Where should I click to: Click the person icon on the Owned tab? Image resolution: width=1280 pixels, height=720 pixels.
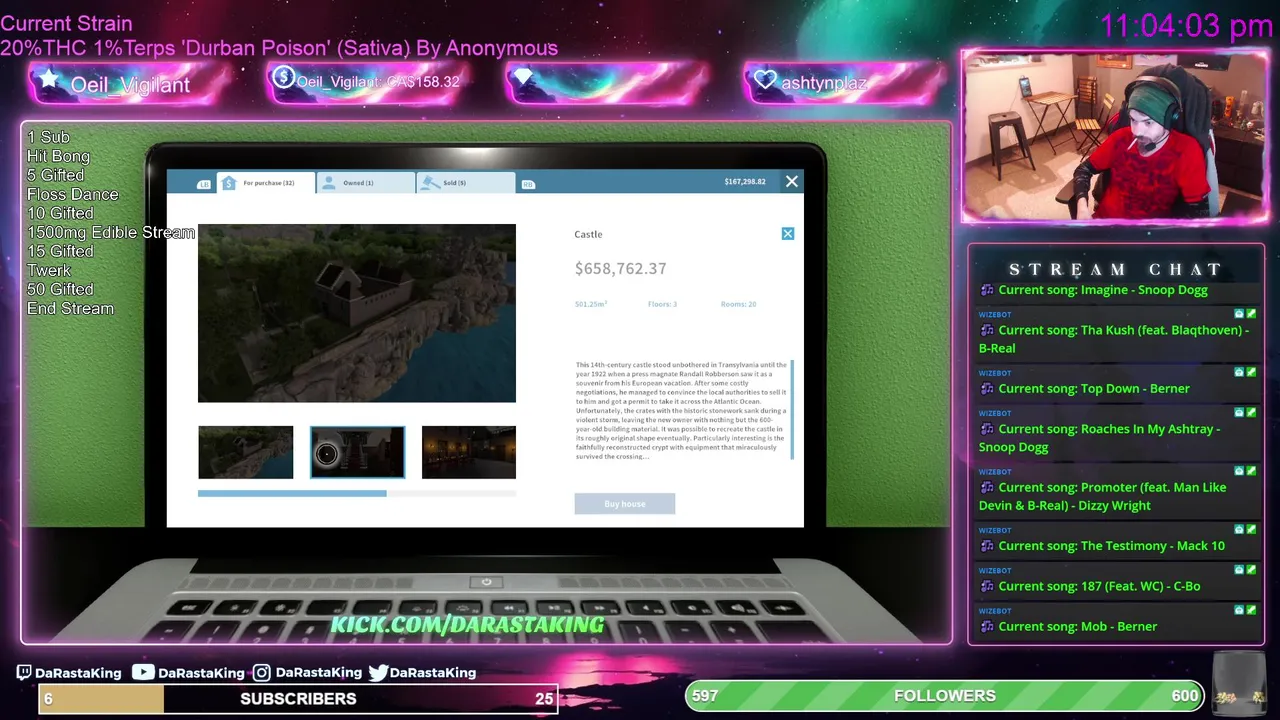pos(329,183)
